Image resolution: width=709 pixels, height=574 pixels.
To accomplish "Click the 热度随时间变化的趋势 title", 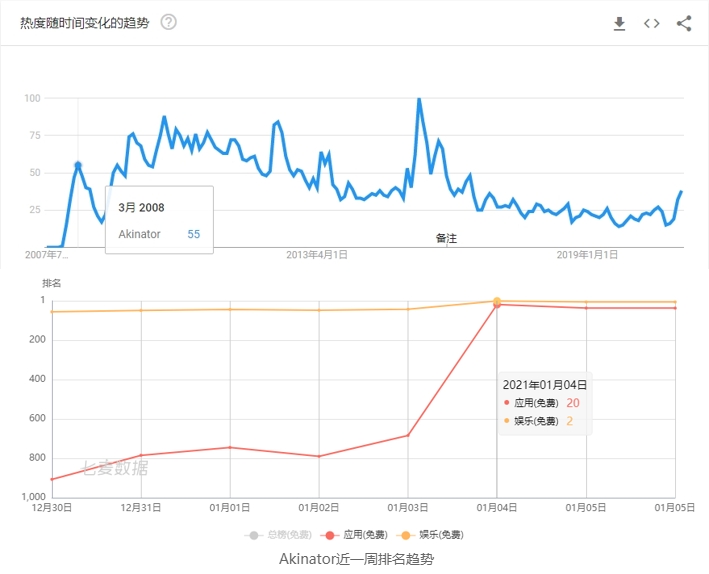I will (x=85, y=23).
